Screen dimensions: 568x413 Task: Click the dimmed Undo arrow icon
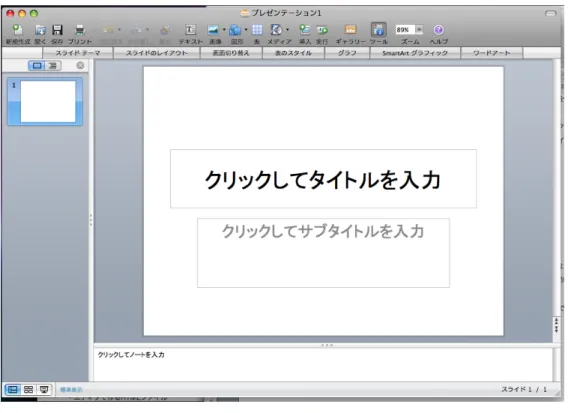[x=108, y=30]
